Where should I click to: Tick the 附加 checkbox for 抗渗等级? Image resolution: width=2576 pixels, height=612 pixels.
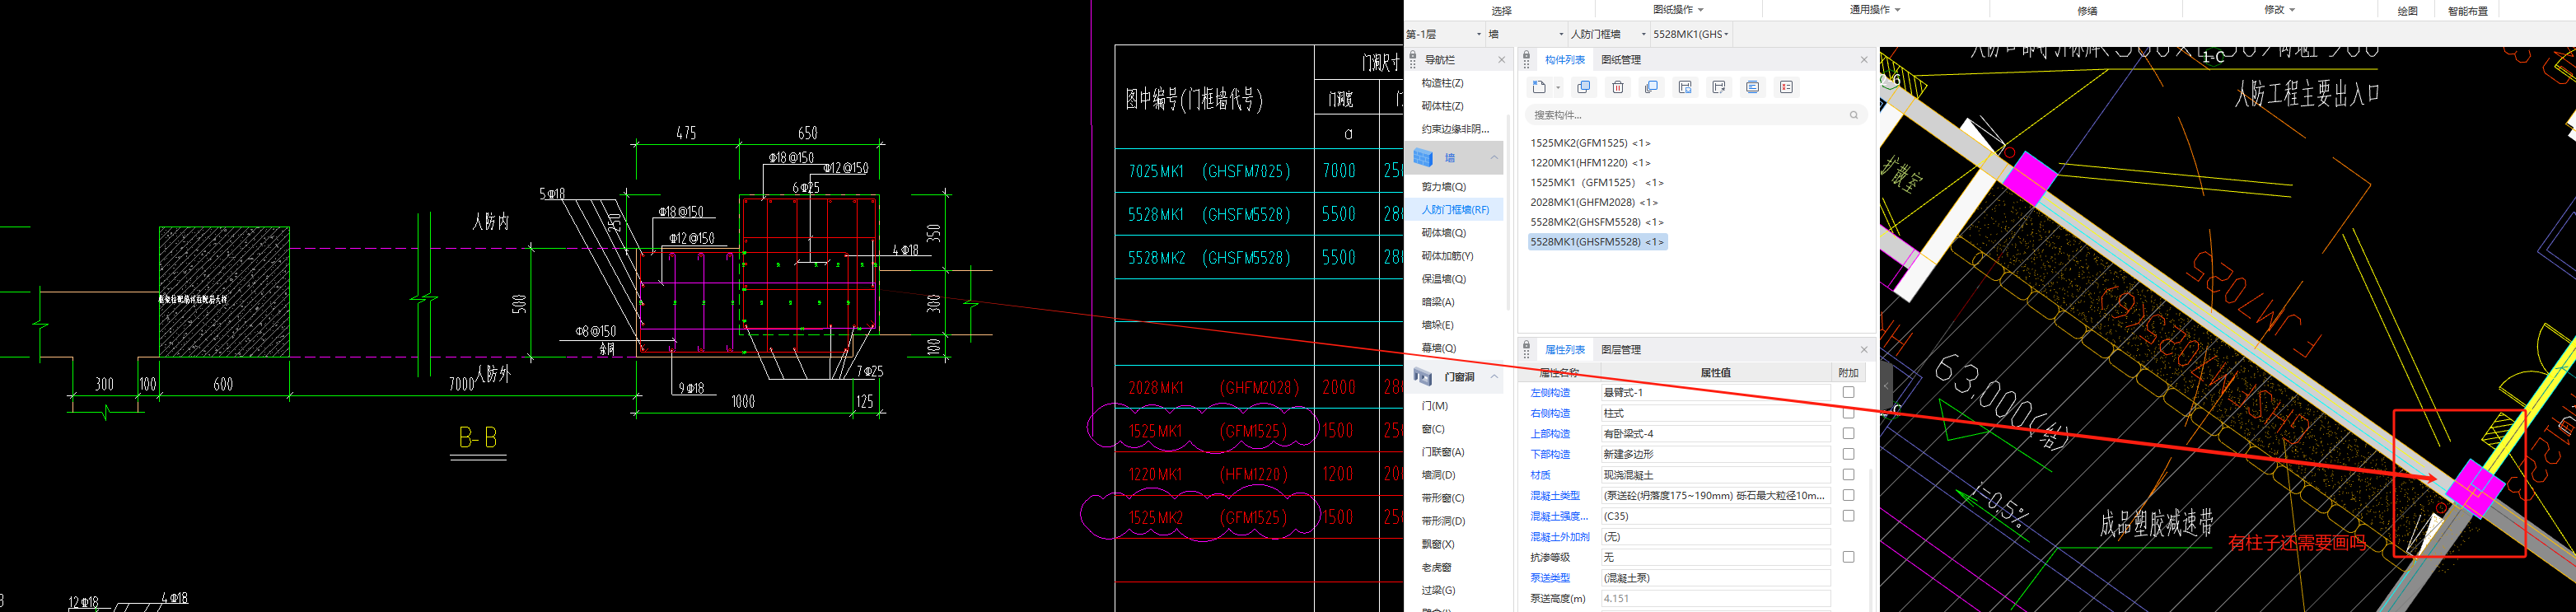[x=1848, y=557]
